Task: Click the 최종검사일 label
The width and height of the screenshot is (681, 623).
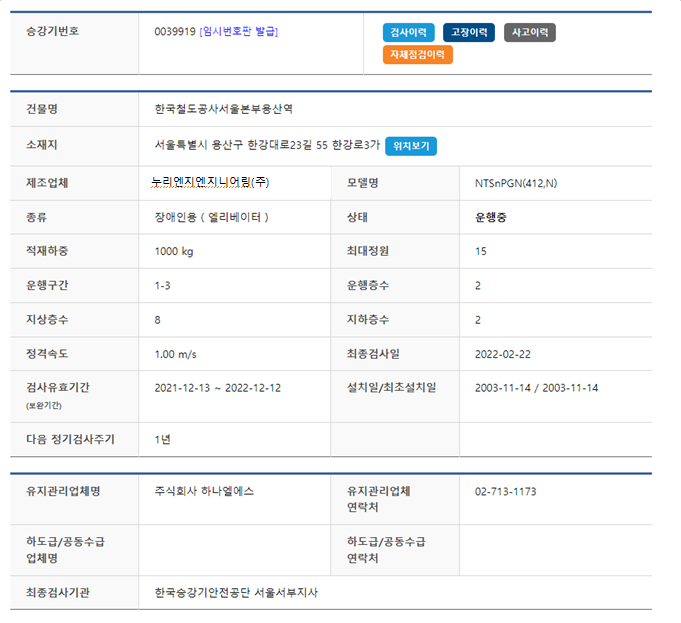Action: point(373,354)
